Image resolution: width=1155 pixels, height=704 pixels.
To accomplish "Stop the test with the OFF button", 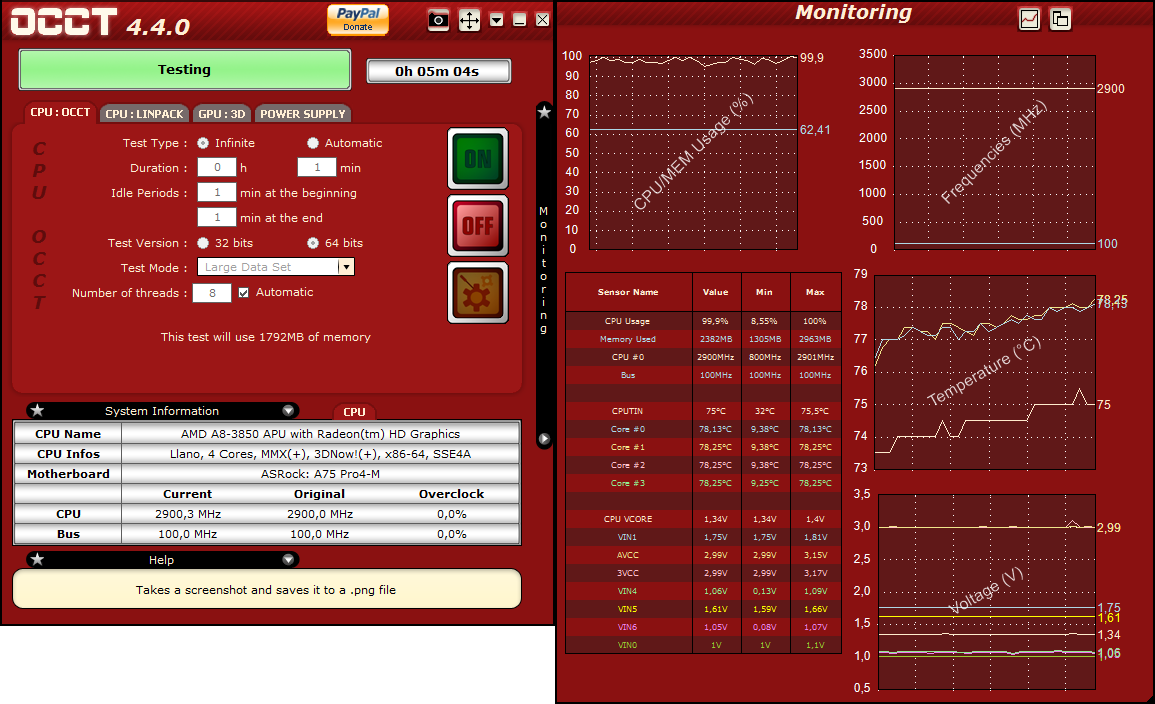I will [x=478, y=225].
